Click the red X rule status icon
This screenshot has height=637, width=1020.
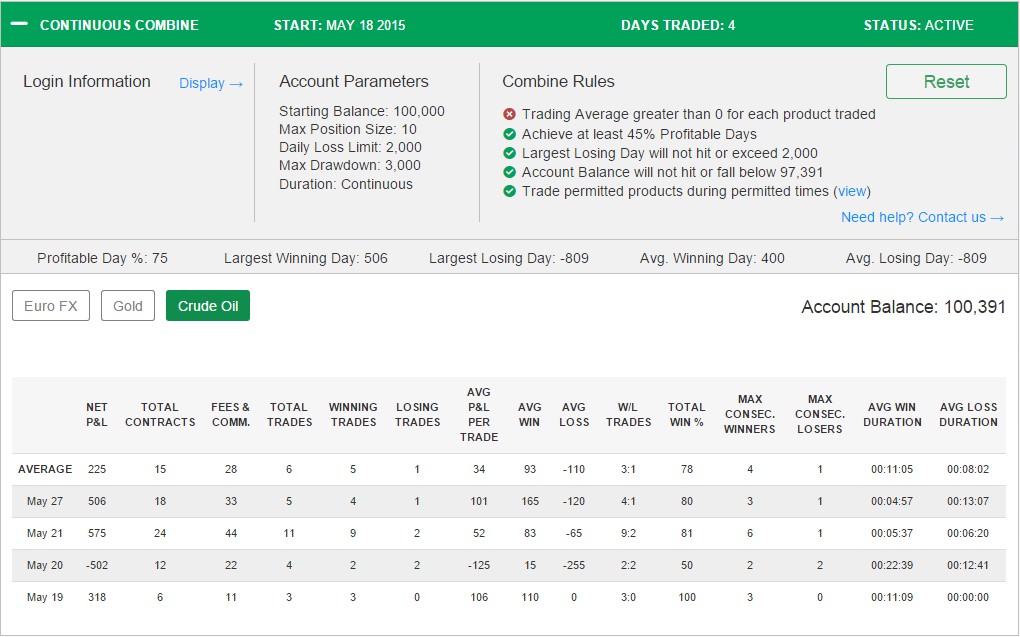coord(509,115)
